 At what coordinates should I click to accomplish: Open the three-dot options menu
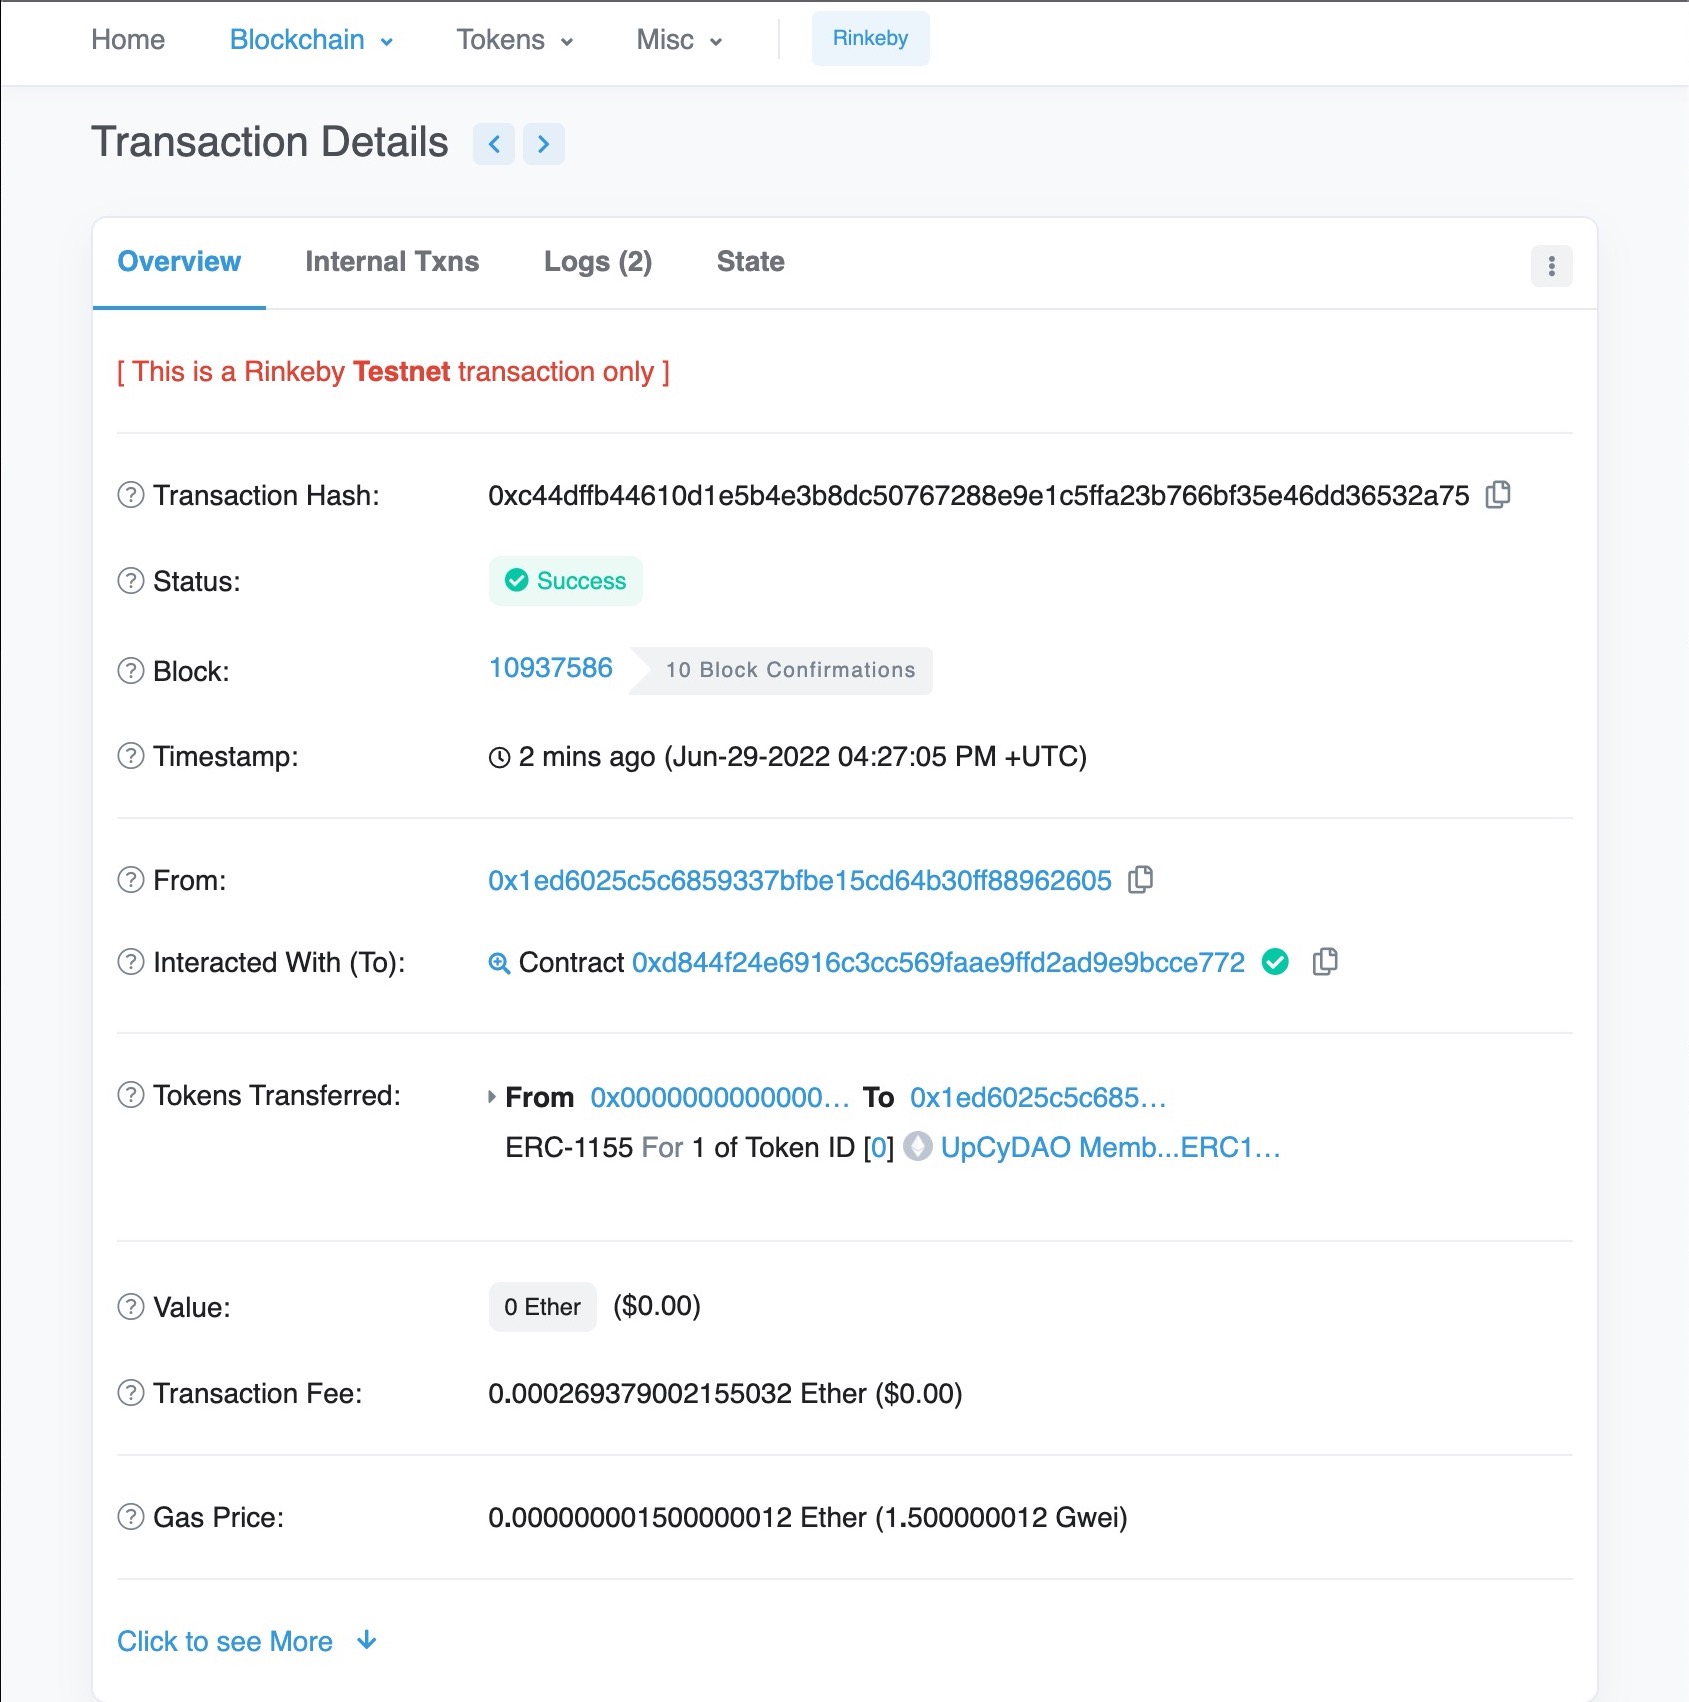tap(1551, 266)
